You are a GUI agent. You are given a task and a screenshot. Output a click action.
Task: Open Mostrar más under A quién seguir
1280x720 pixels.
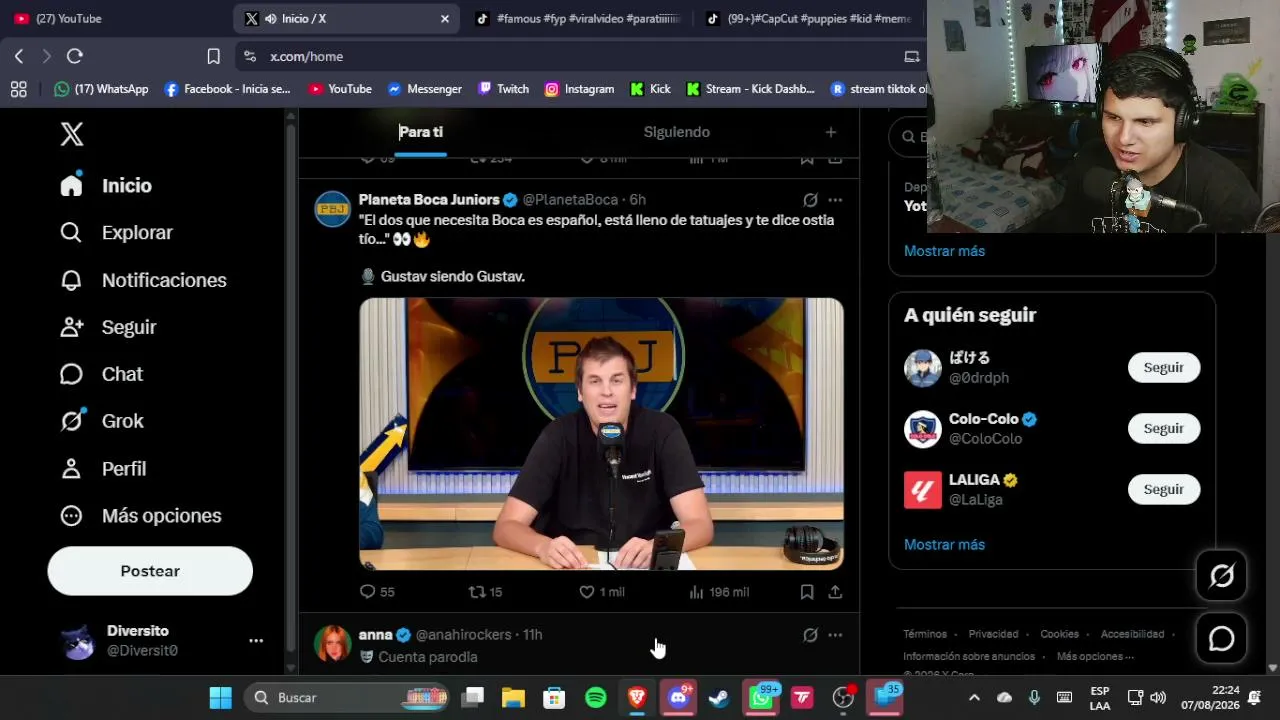pyautogui.click(x=945, y=545)
